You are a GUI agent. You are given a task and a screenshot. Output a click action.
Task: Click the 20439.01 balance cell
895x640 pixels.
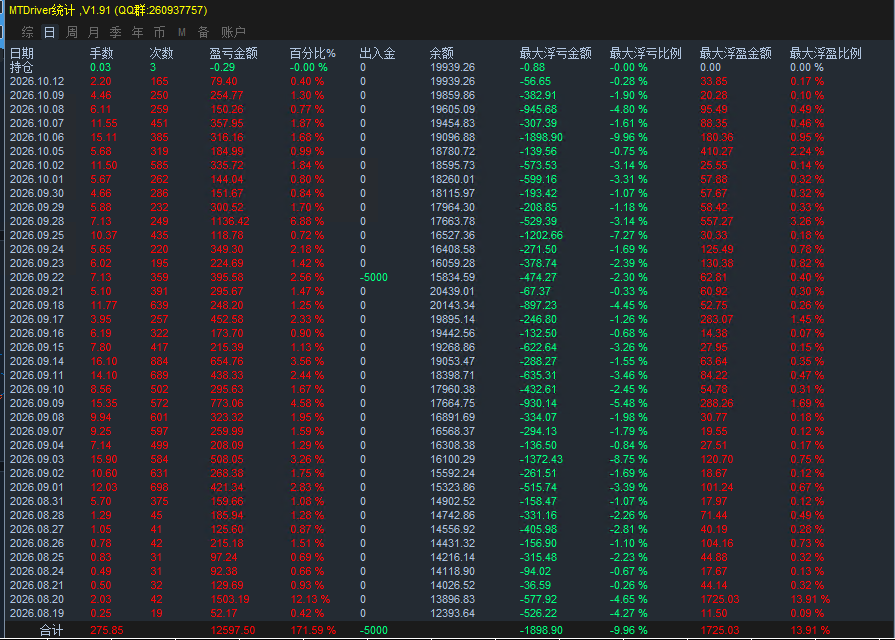(x=452, y=291)
